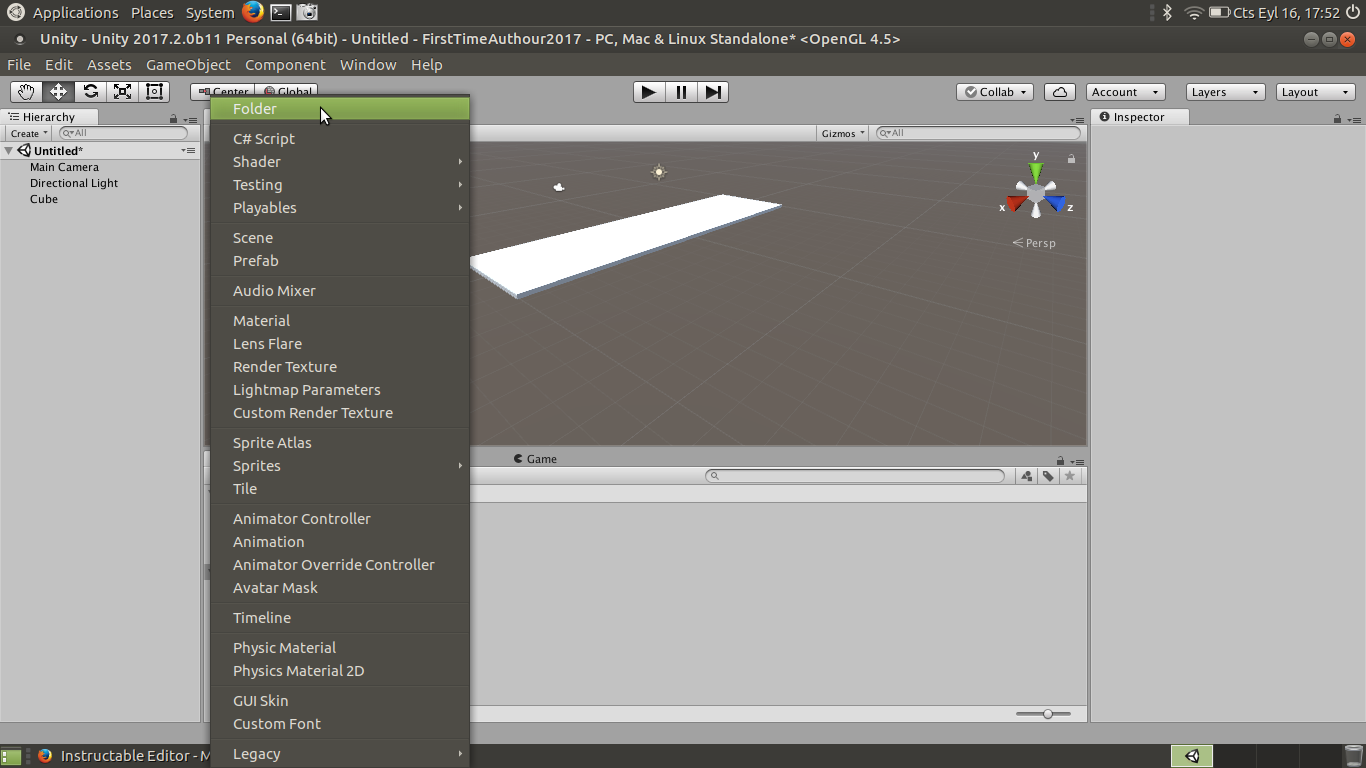Toggle the scene gizmo rotation lock
This screenshot has width=1366, height=768.
pyautogui.click(x=1071, y=158)
